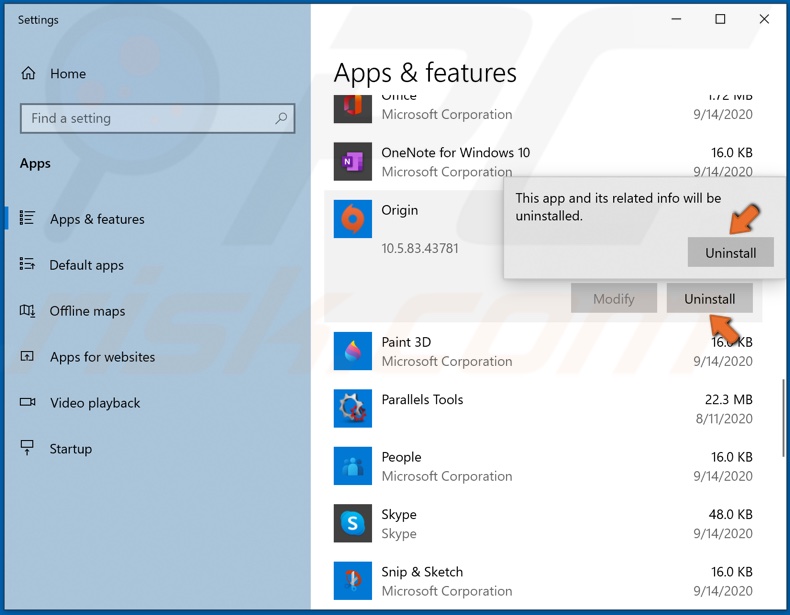Click the Office app icon

click(x=353, y=109)
